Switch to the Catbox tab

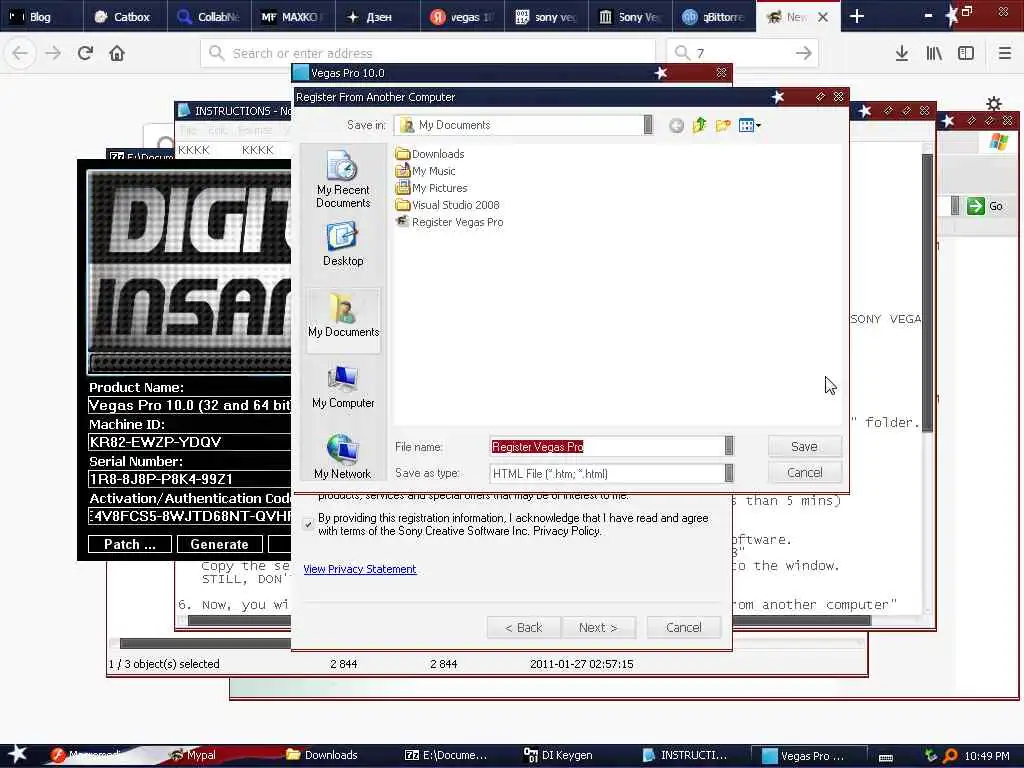pos(125,16)
